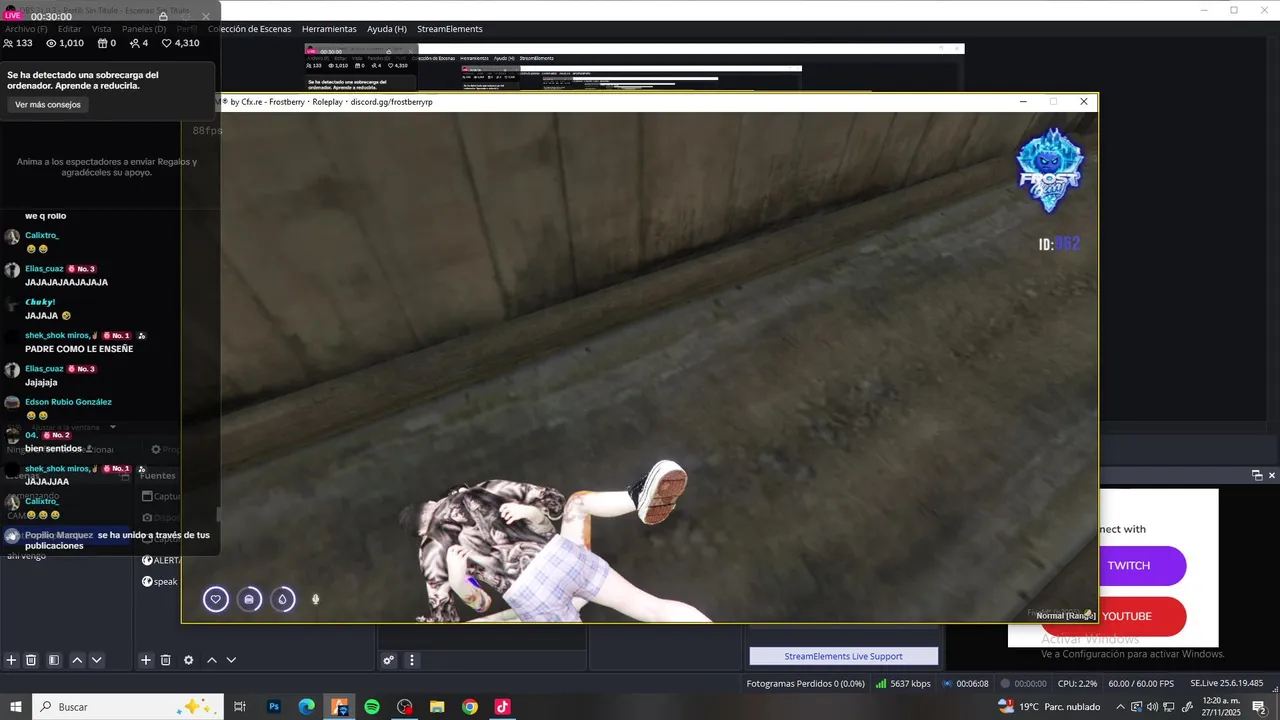Click chat user Edson Rubio González
This screenshot has width=1280, height=720.
coord(68,402)
